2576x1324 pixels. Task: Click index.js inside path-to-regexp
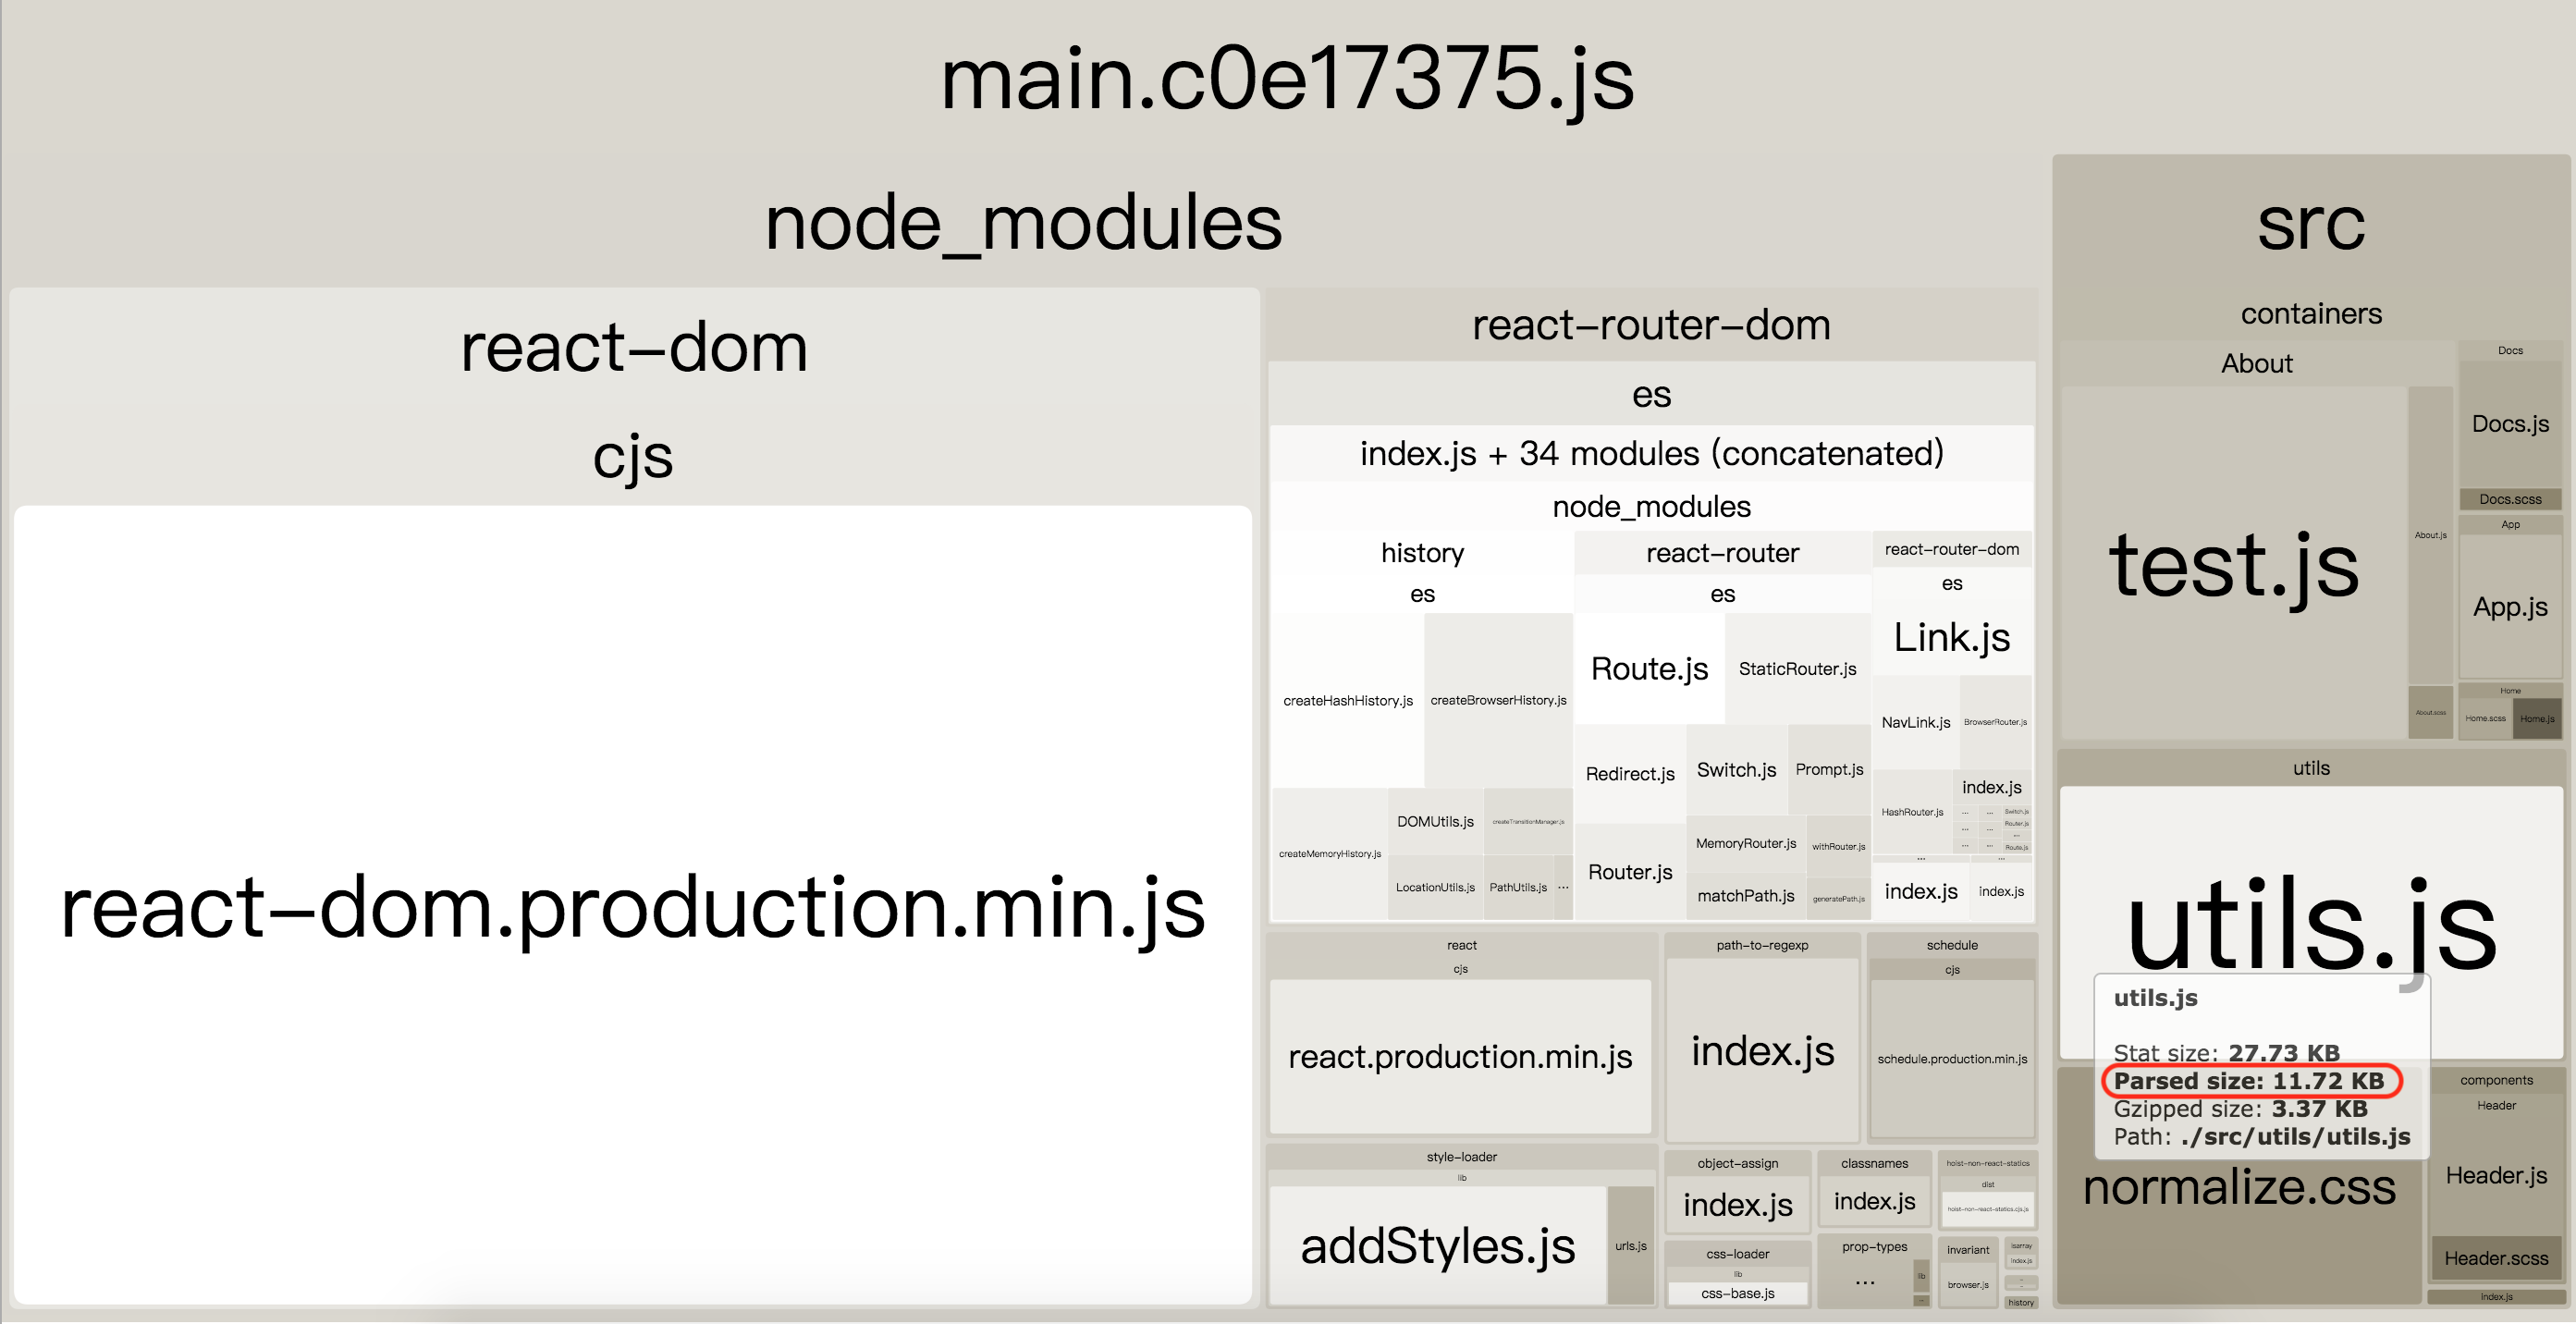coord(1762,1050)
